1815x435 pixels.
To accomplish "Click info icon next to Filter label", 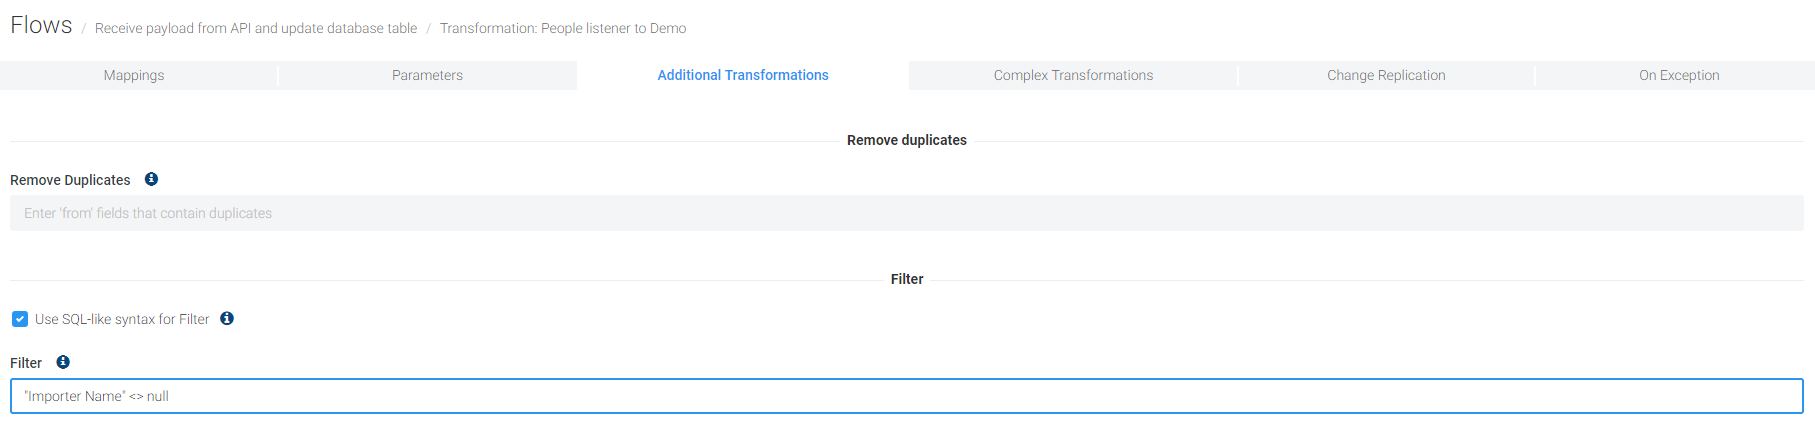I will [x=63, y=362].
